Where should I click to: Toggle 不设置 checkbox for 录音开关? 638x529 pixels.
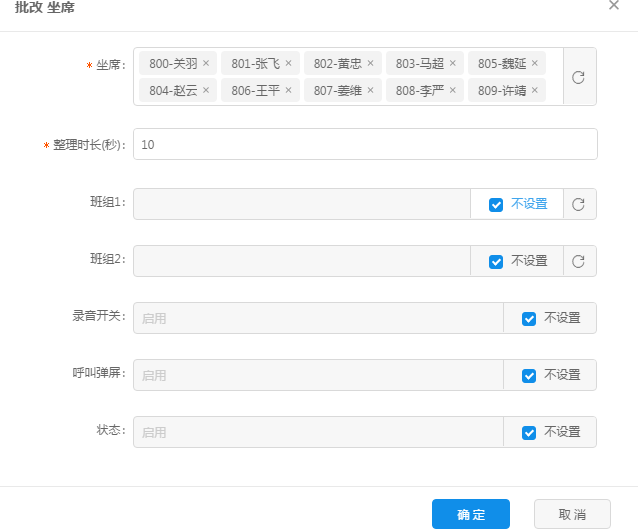click(x=529, y=318)
